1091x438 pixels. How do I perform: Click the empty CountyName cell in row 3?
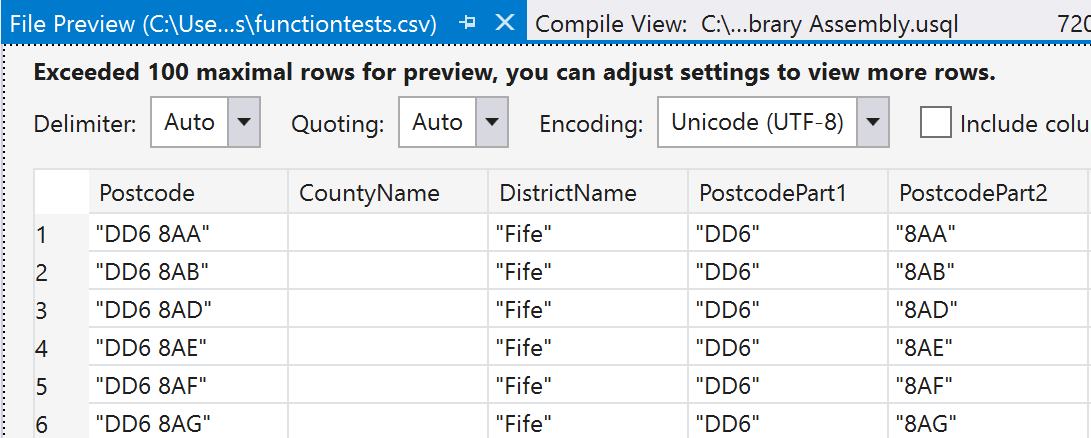[388, 310]
